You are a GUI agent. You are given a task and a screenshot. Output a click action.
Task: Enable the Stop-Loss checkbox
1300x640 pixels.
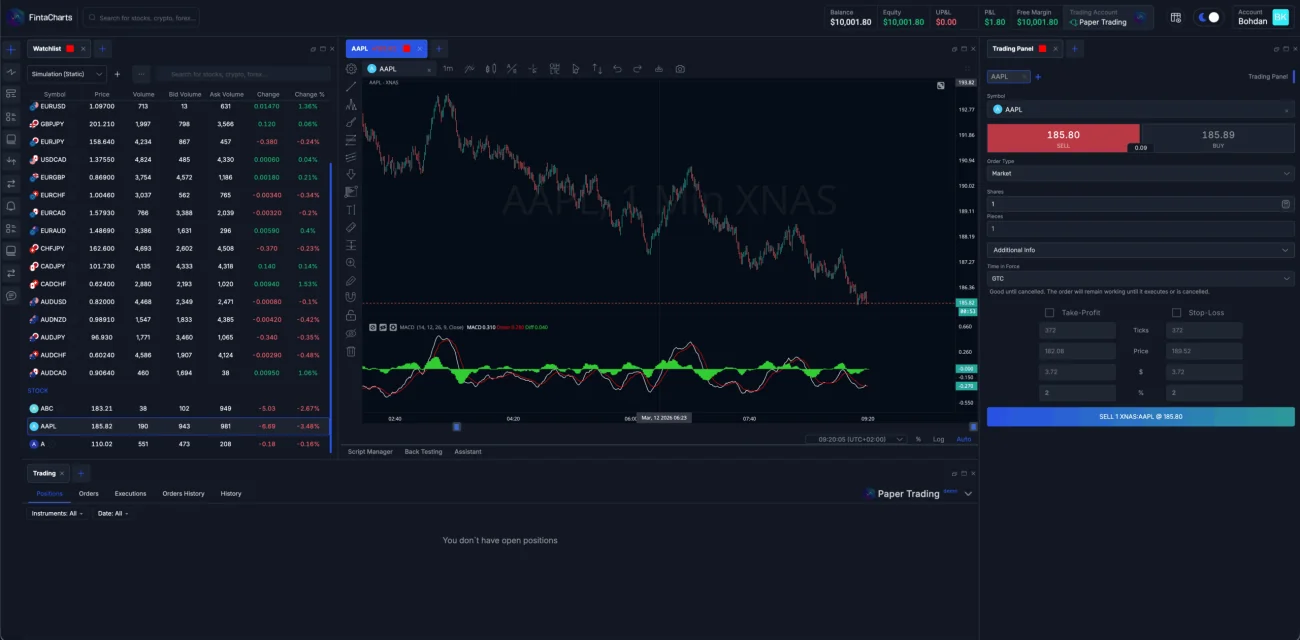(1176, 313)
